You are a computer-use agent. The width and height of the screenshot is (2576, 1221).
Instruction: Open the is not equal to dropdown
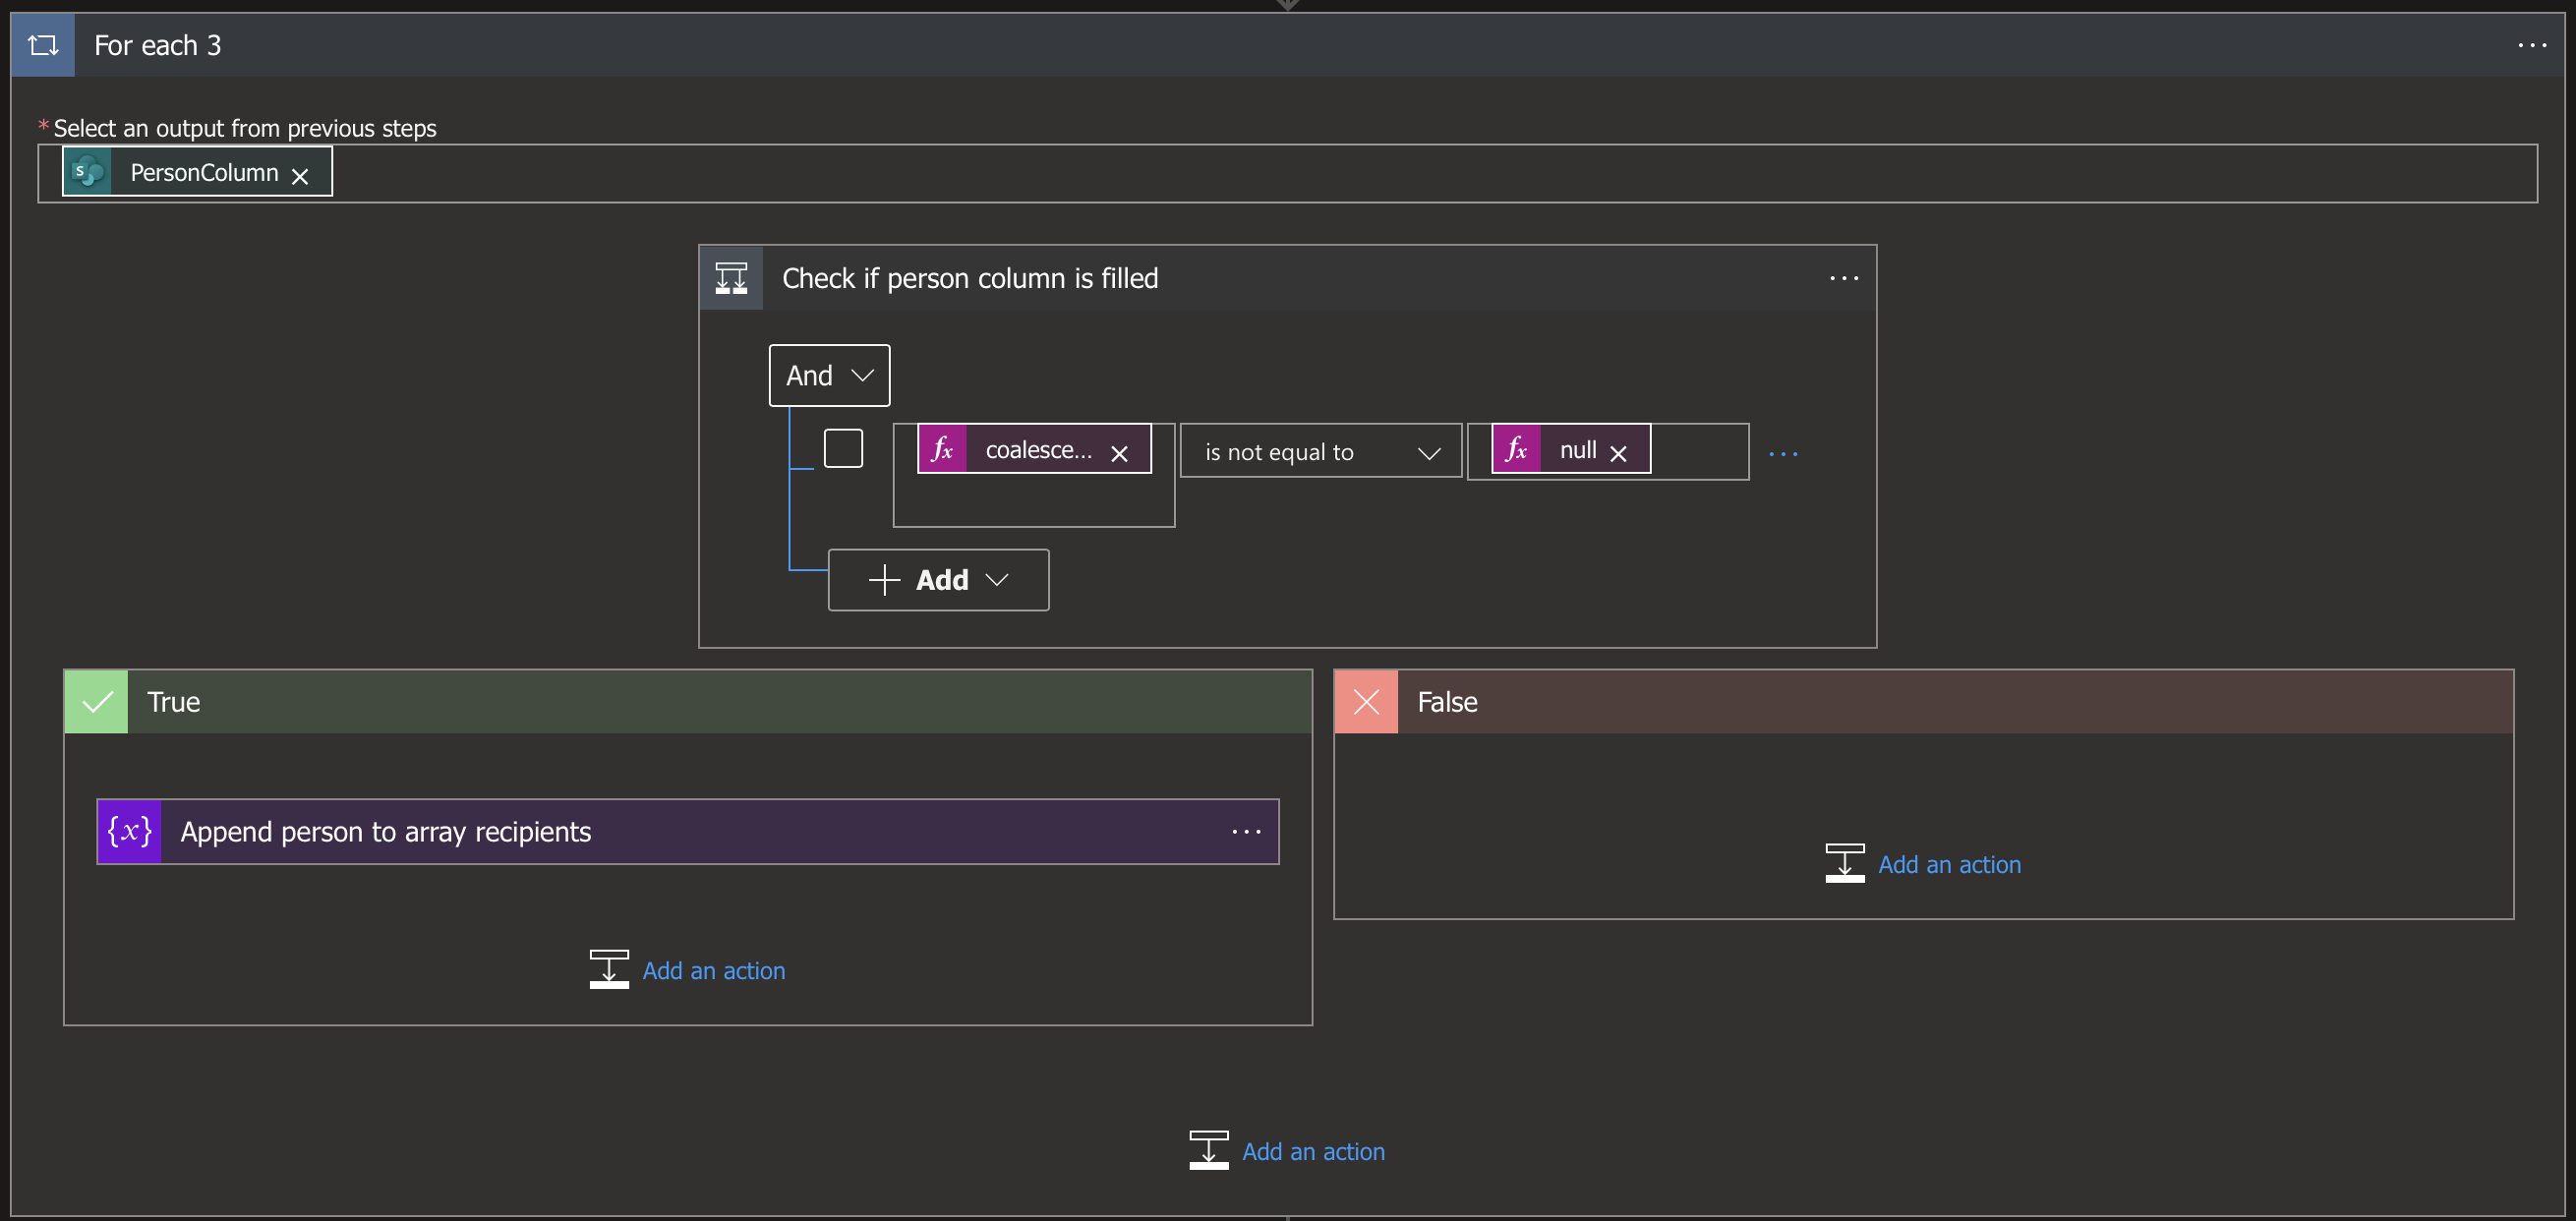click(1321, 452)
